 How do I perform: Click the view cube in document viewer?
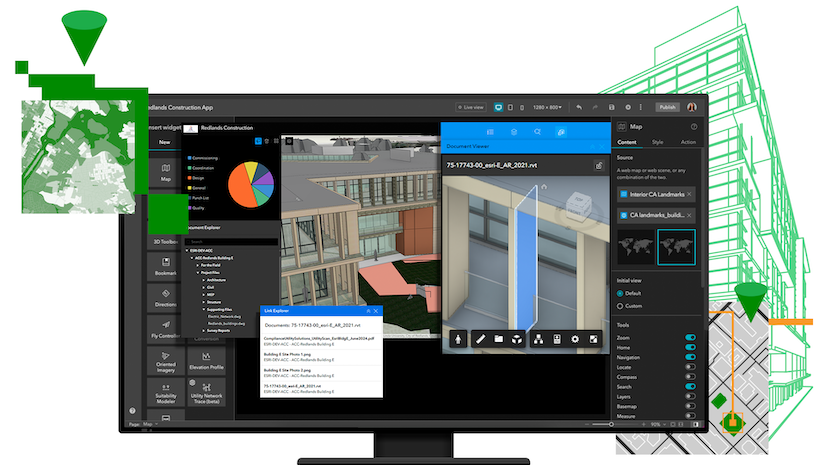tap(578, 205)
